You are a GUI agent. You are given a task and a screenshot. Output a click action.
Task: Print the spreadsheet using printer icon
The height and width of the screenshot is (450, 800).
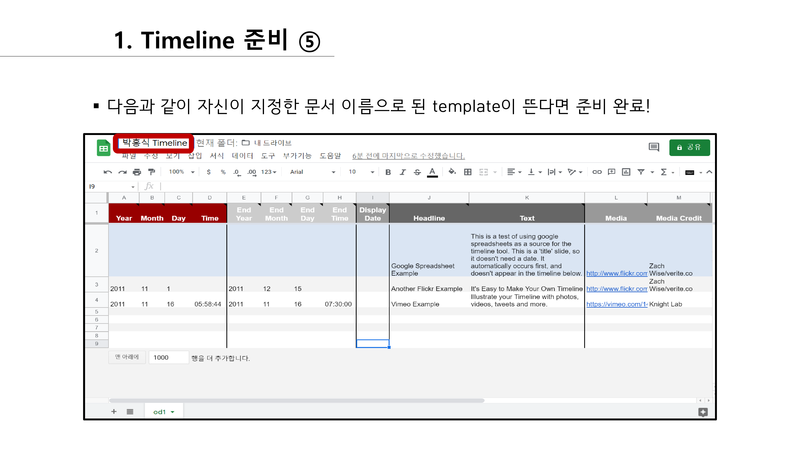coord(137,172)
